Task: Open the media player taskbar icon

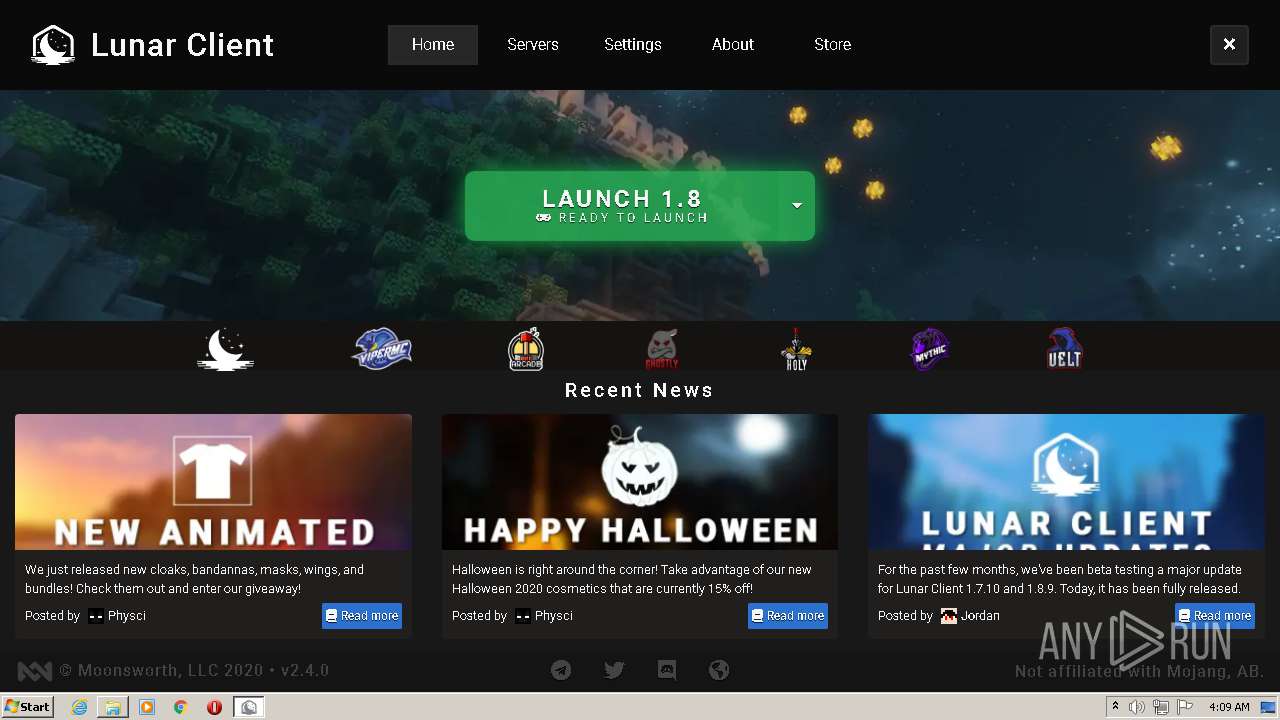Action: tap(147, 707)
